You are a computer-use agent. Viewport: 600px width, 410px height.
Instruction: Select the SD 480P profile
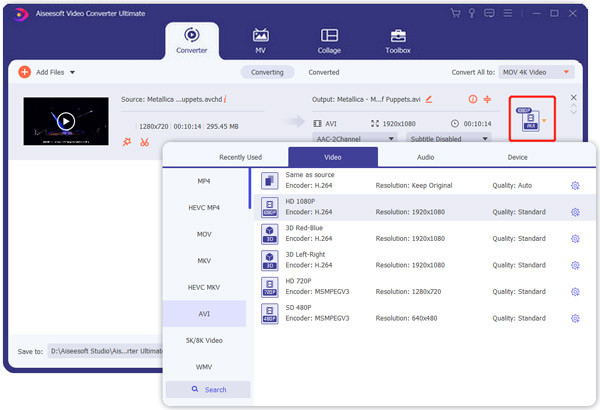[x=425, y=313]
